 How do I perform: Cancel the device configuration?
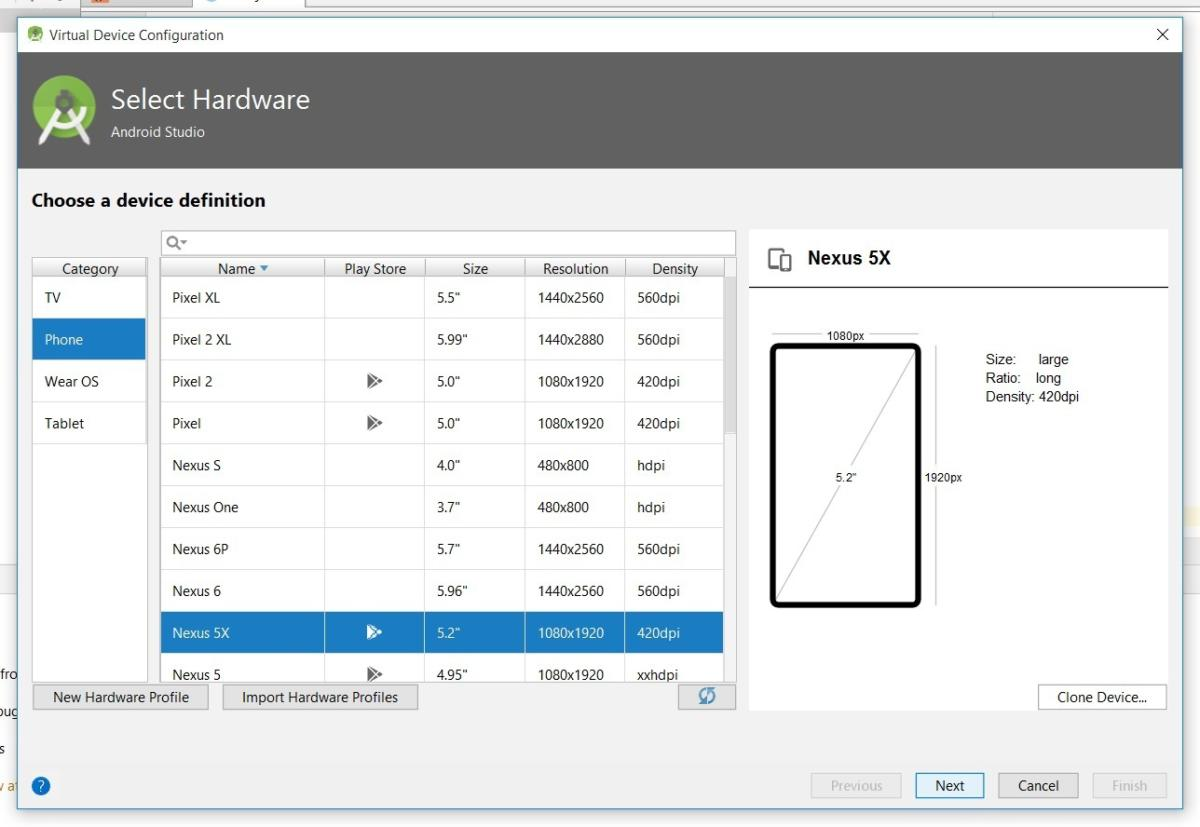coord(1038,786)
